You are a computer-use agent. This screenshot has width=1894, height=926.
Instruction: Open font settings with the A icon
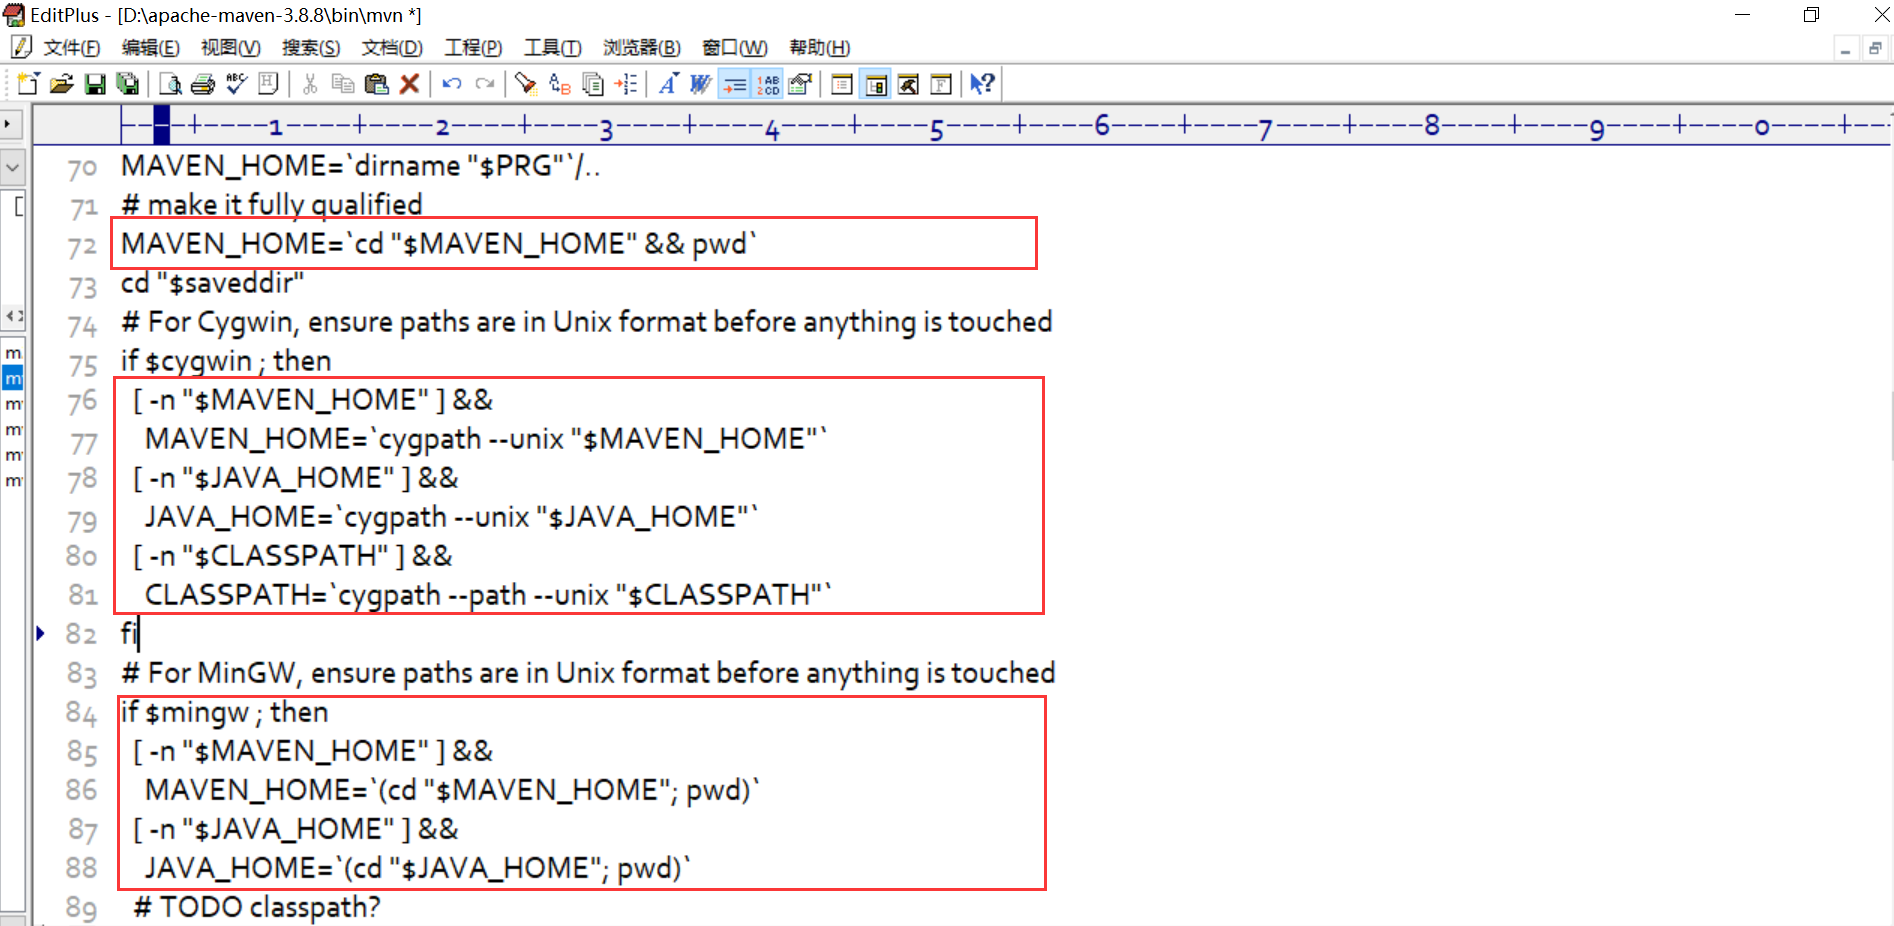668,84
